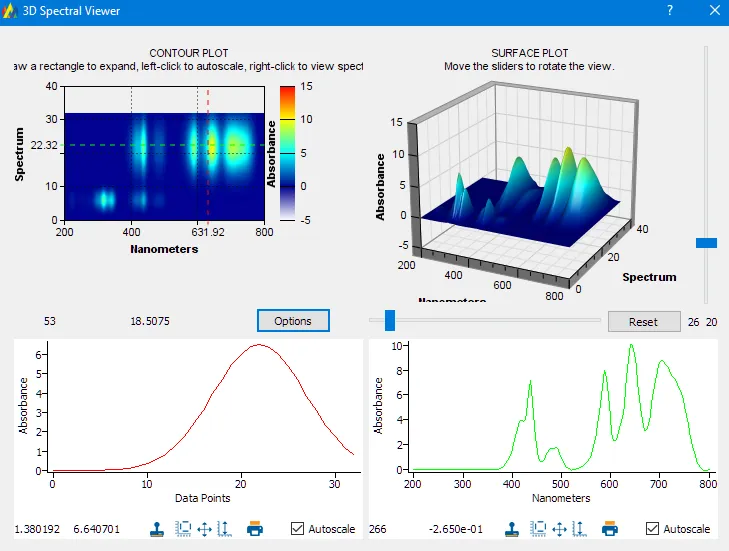This screenshot has height=551, width=729.
Task: Click the absorbance color scale bar
Action: coord(287,153)
